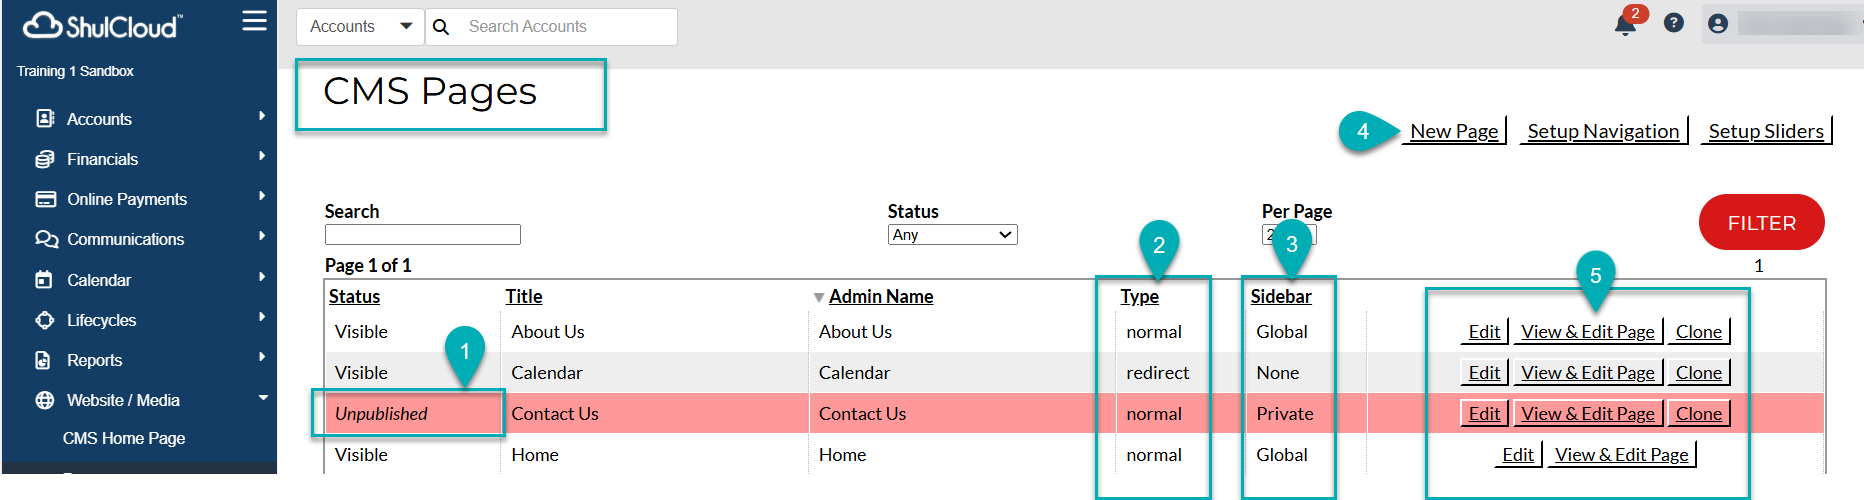Sort by the Sidebar column header
This screenshot has width=1864, height=500.
(x=1281, y=296)
